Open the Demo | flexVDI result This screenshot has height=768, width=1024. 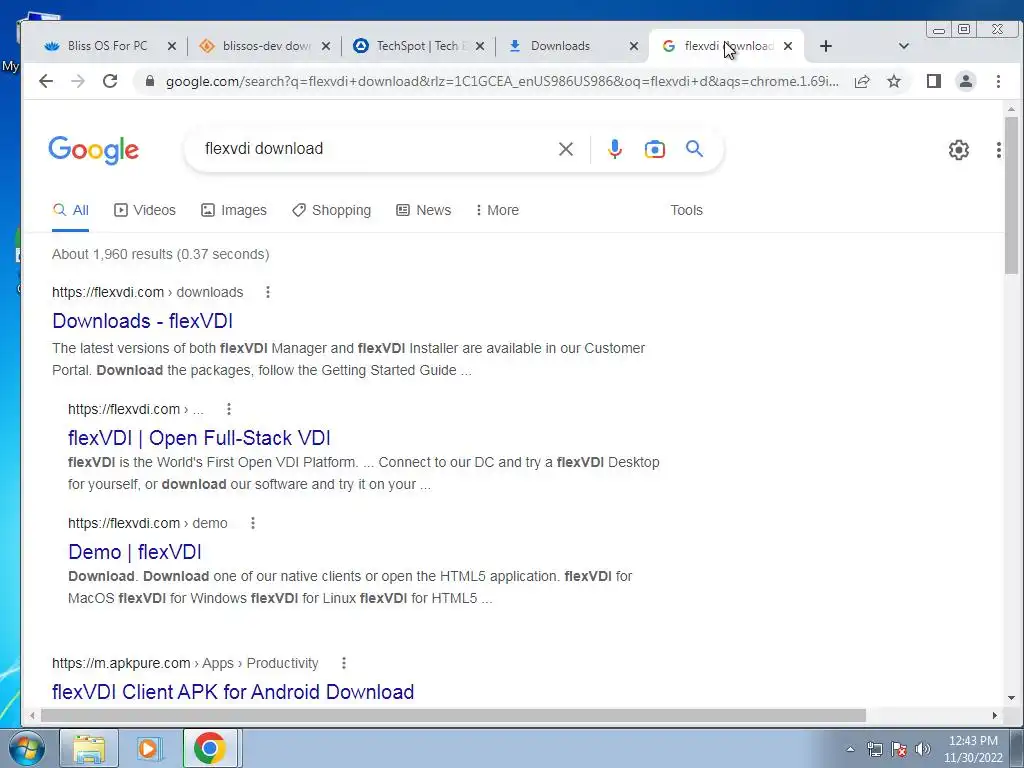(x=135, y=552)
